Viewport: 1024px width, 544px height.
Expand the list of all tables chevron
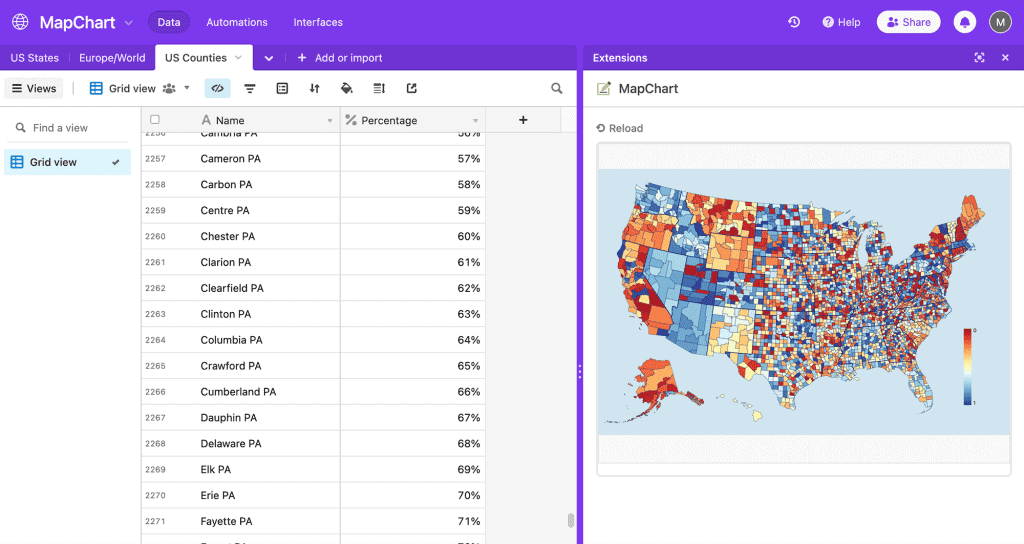coord(268,58)
